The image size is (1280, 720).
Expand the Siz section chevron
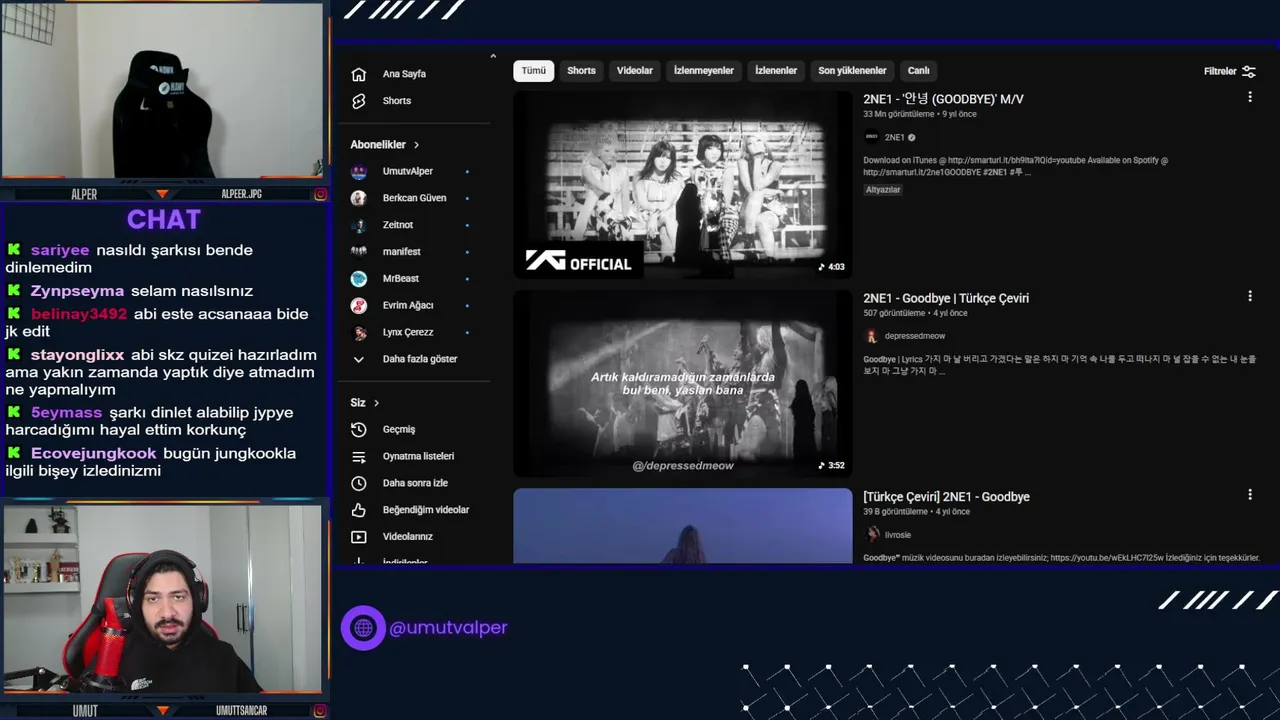tap(377, 403)
